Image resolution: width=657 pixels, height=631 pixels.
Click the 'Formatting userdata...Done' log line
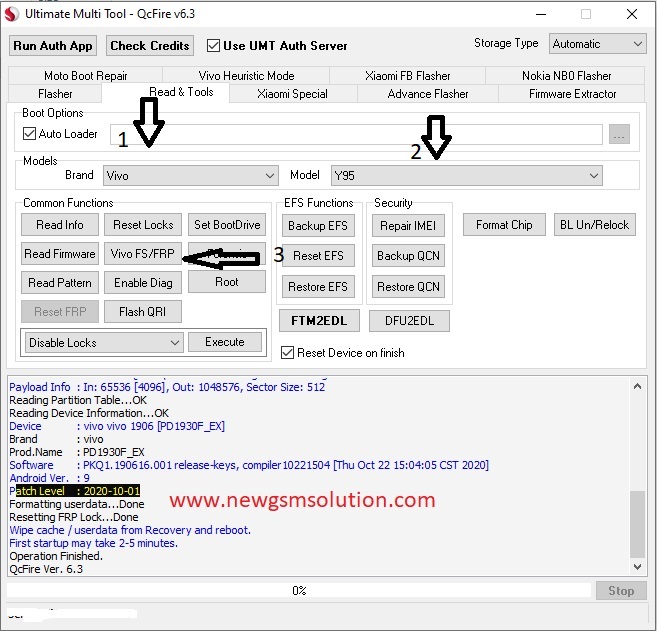77,504
